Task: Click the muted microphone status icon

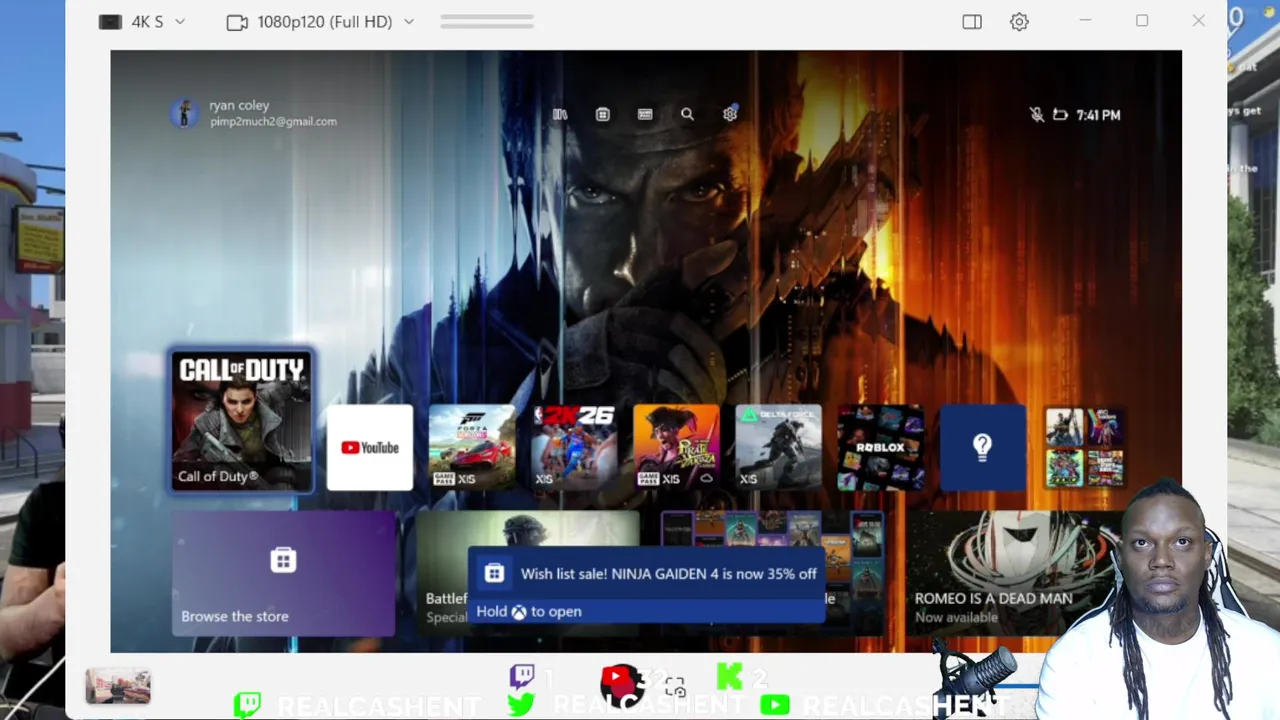Action: pos(1037,115)
